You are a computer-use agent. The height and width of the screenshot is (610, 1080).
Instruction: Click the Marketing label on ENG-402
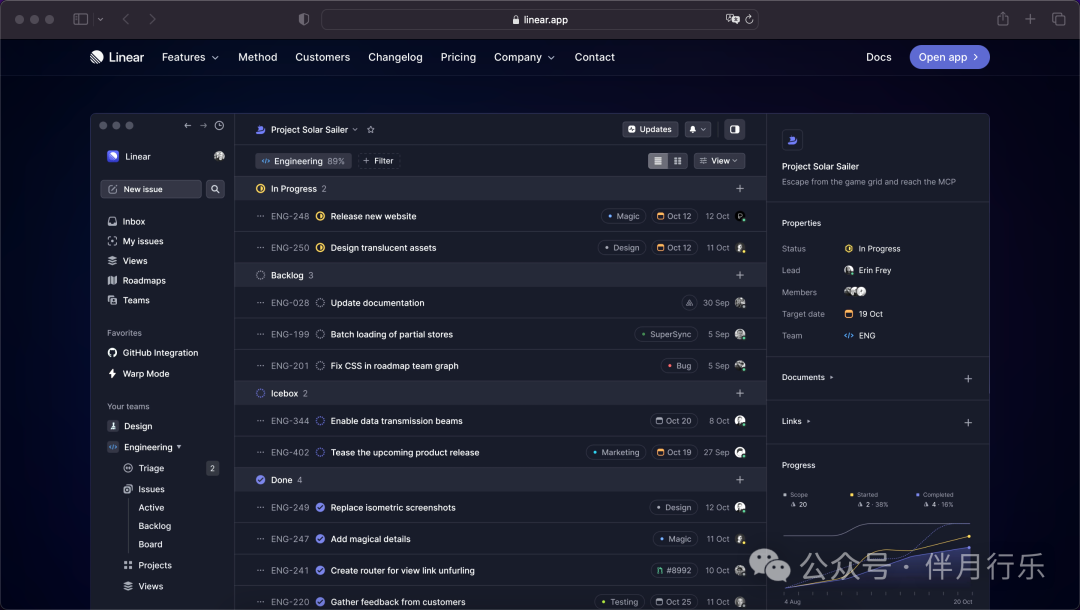pyautogui.click(x=616, y=452)
